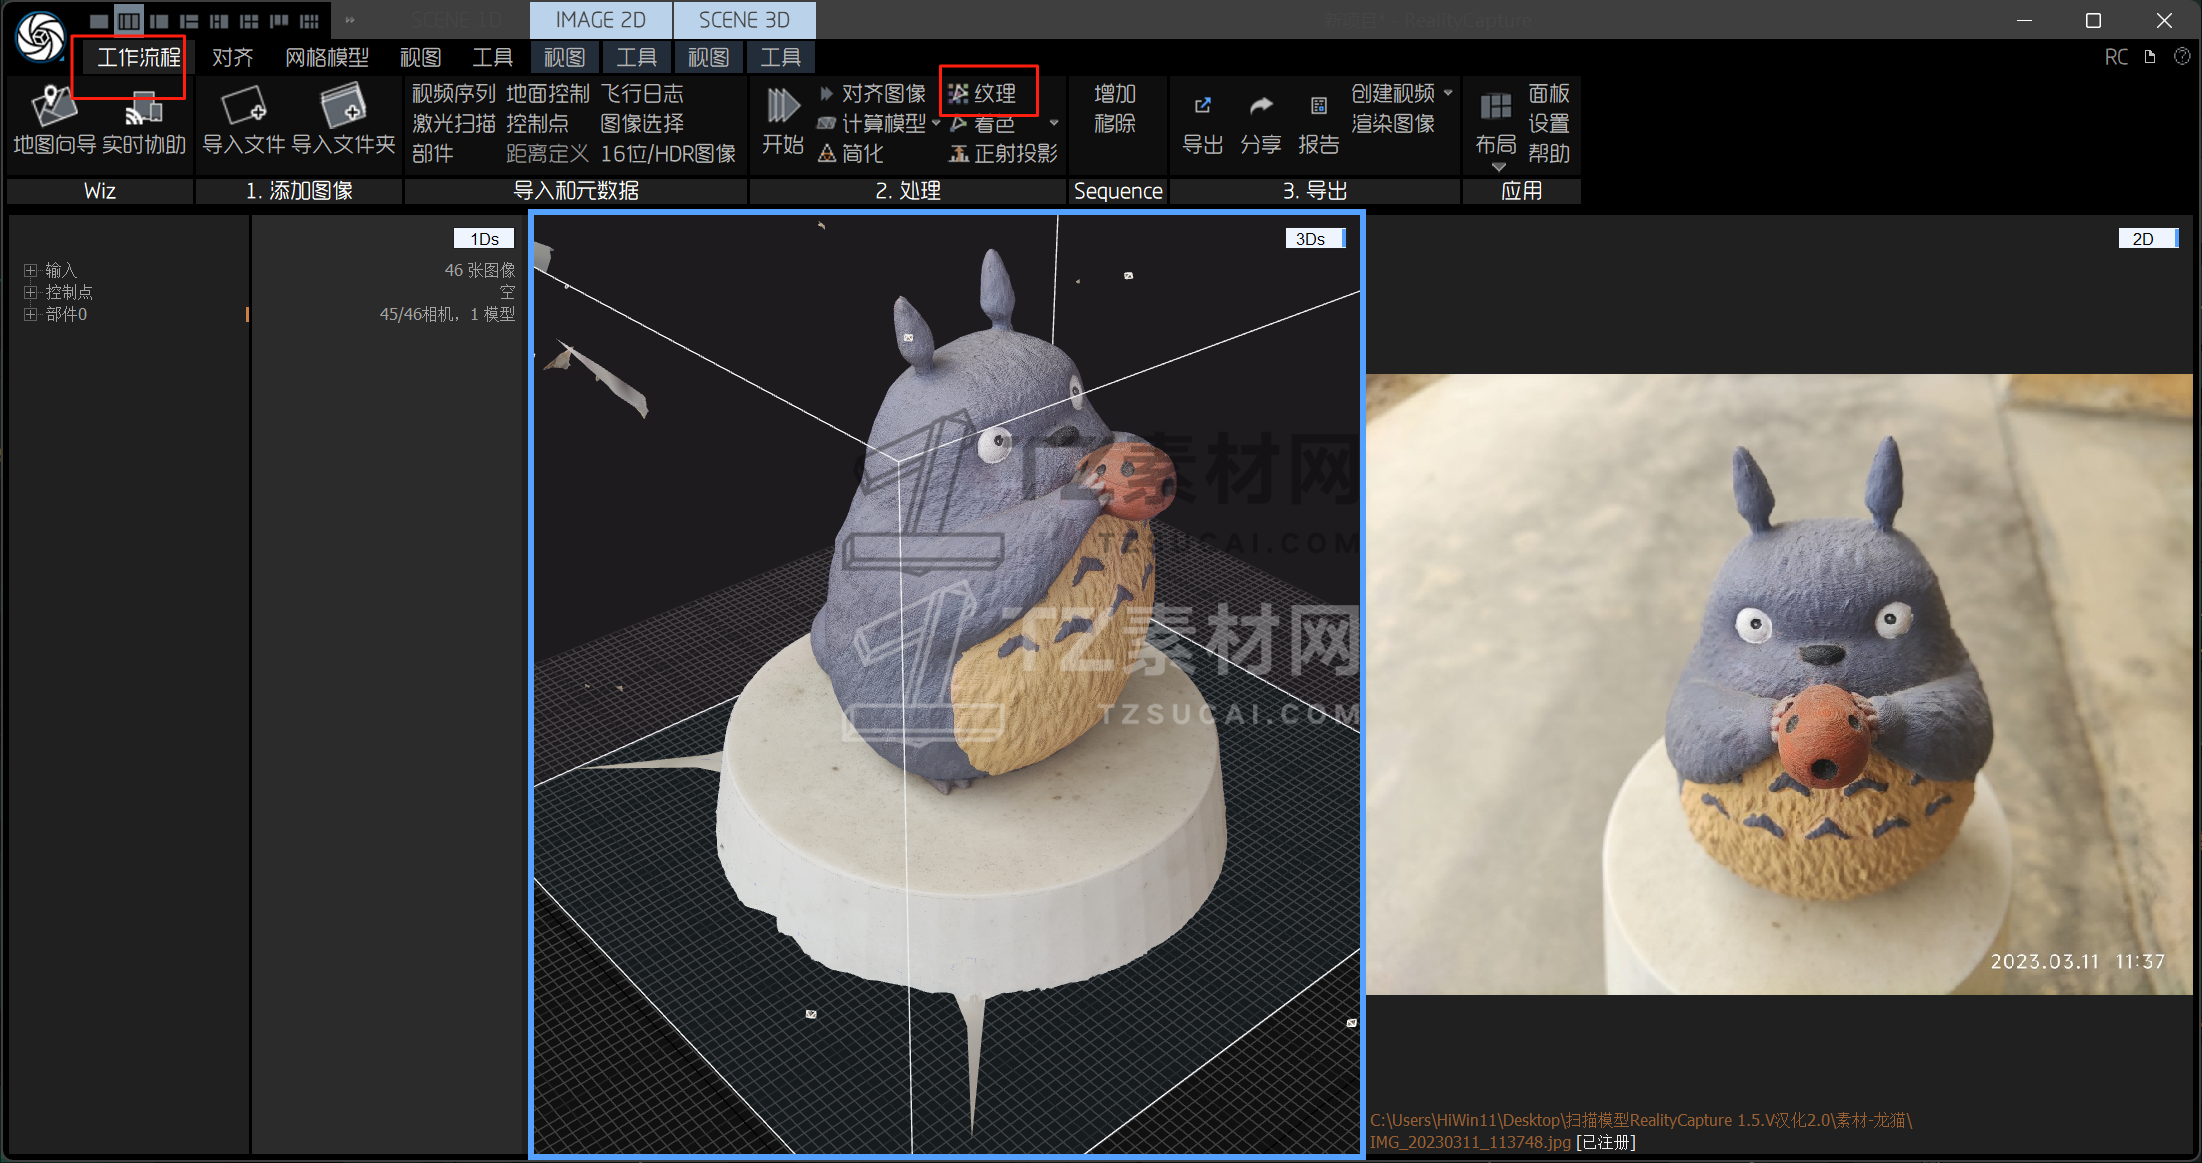Viewport: 2202px width, 1163px height.
Task: Select the highlighted three-column layout icon
Action: [129, 20]
